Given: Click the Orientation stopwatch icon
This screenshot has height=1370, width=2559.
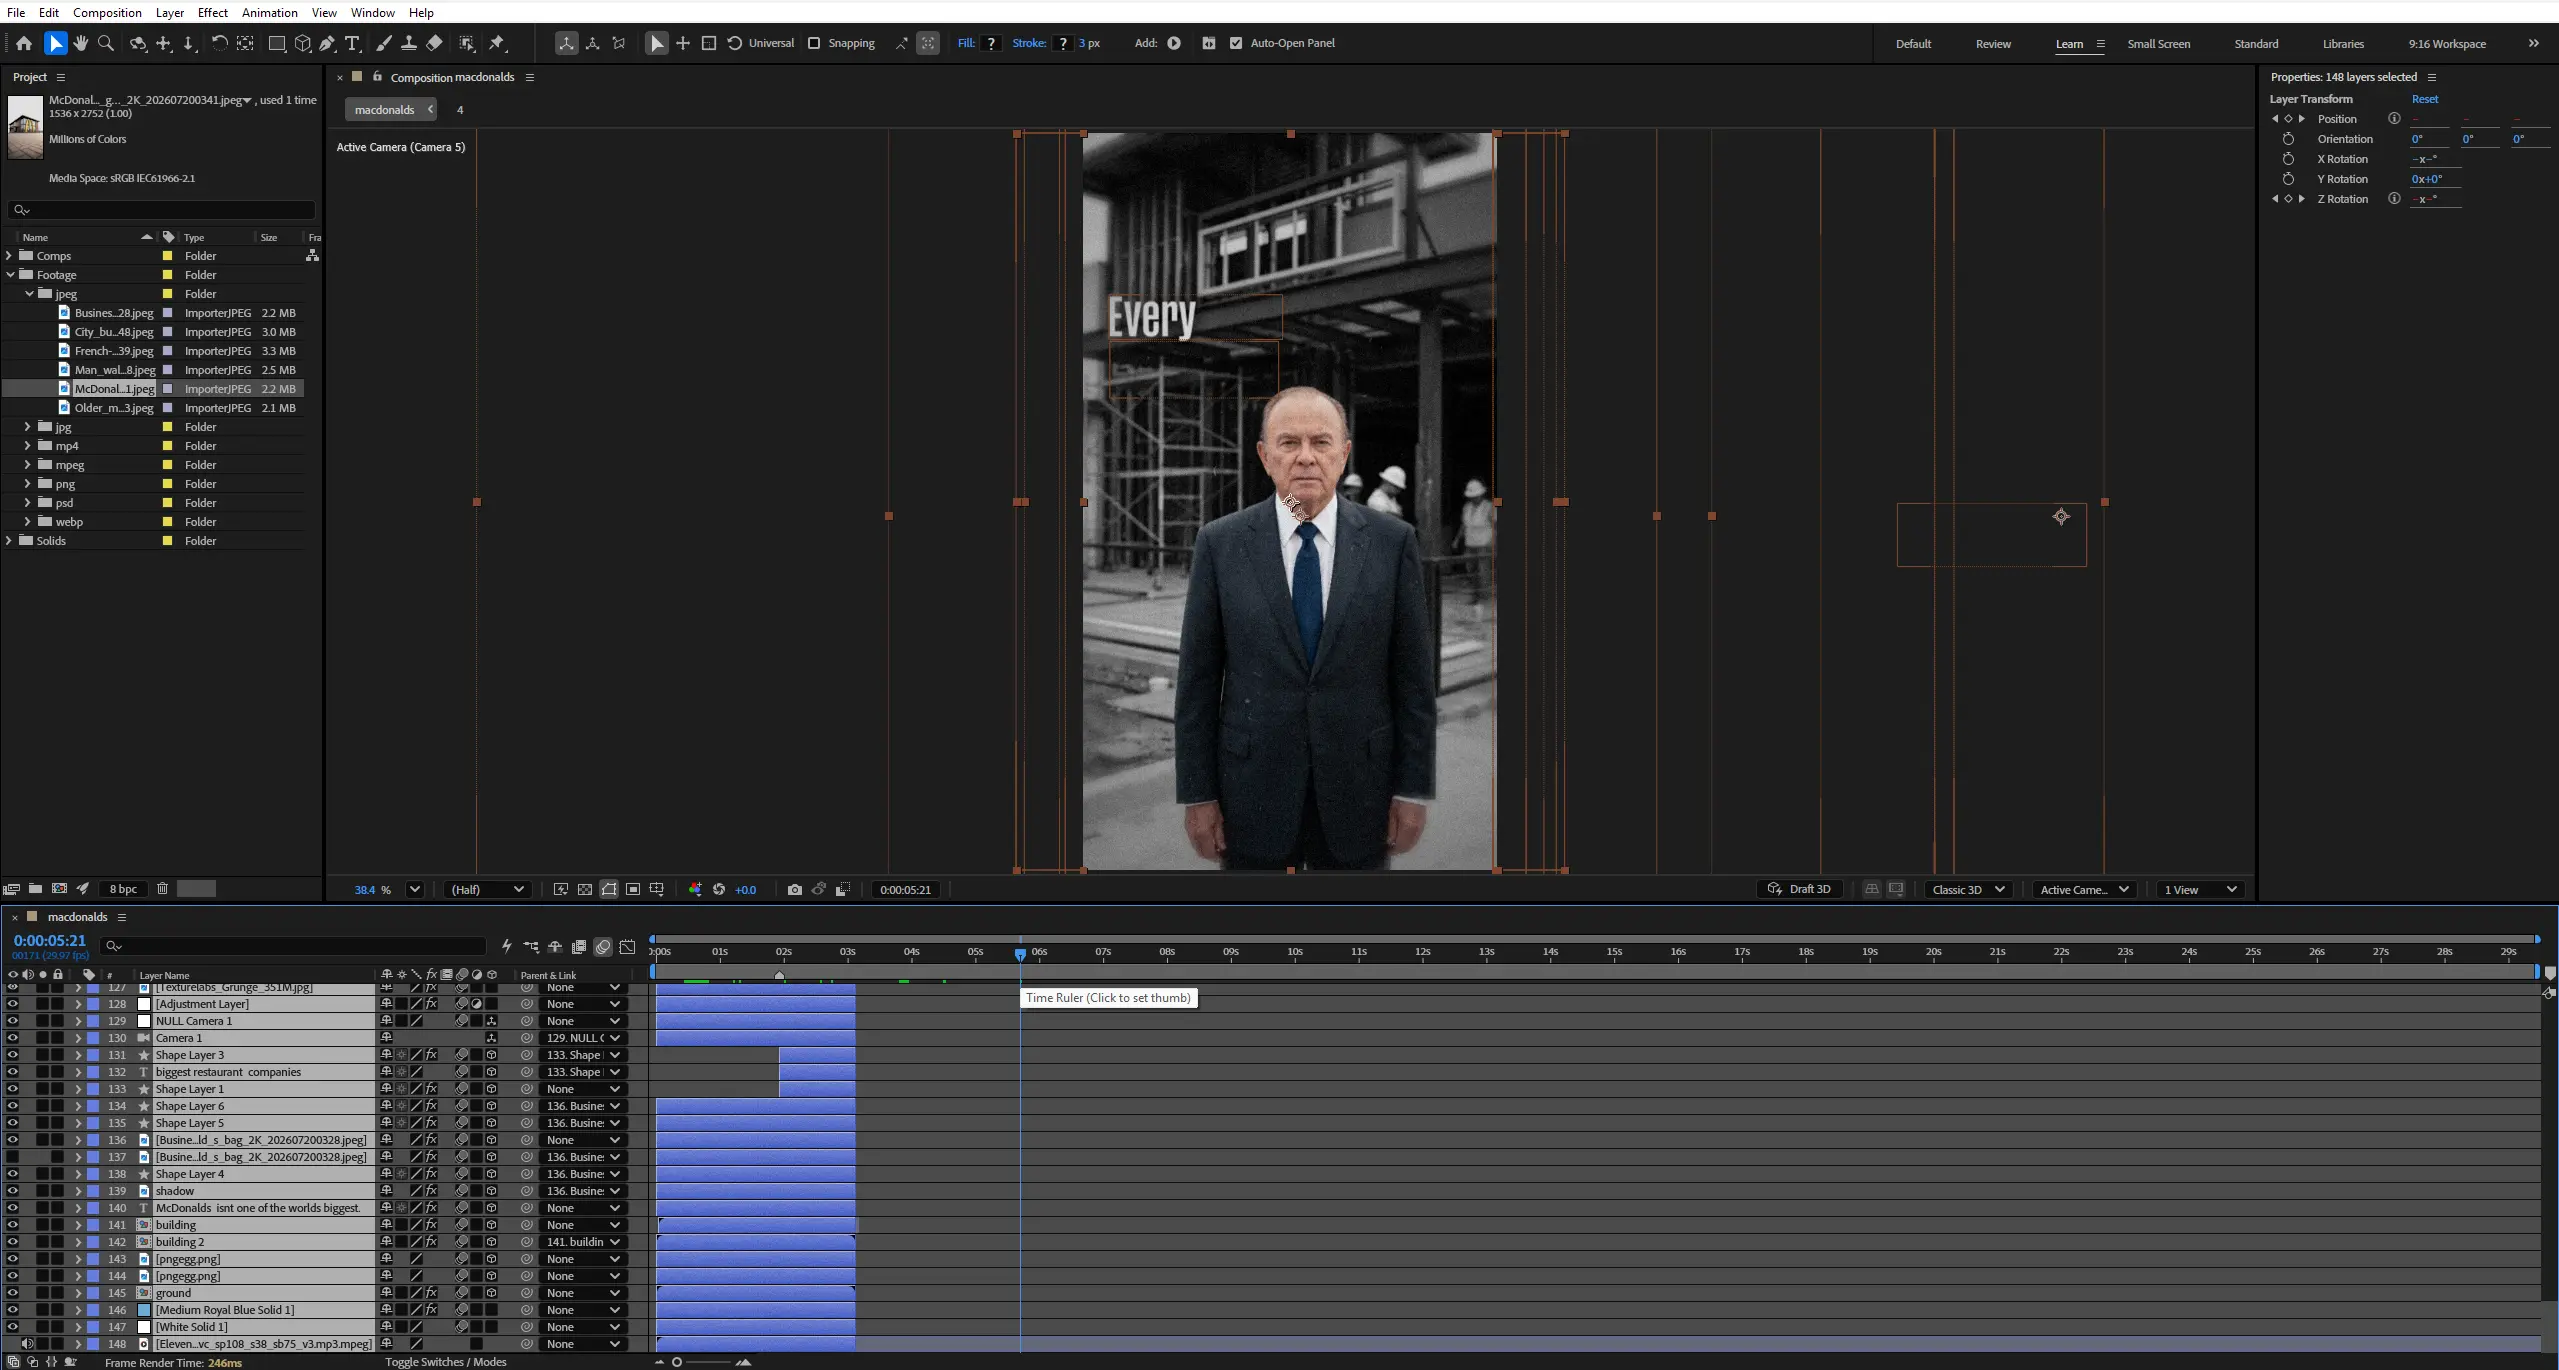Looking at the screenshot, I should coord(2288,139).
